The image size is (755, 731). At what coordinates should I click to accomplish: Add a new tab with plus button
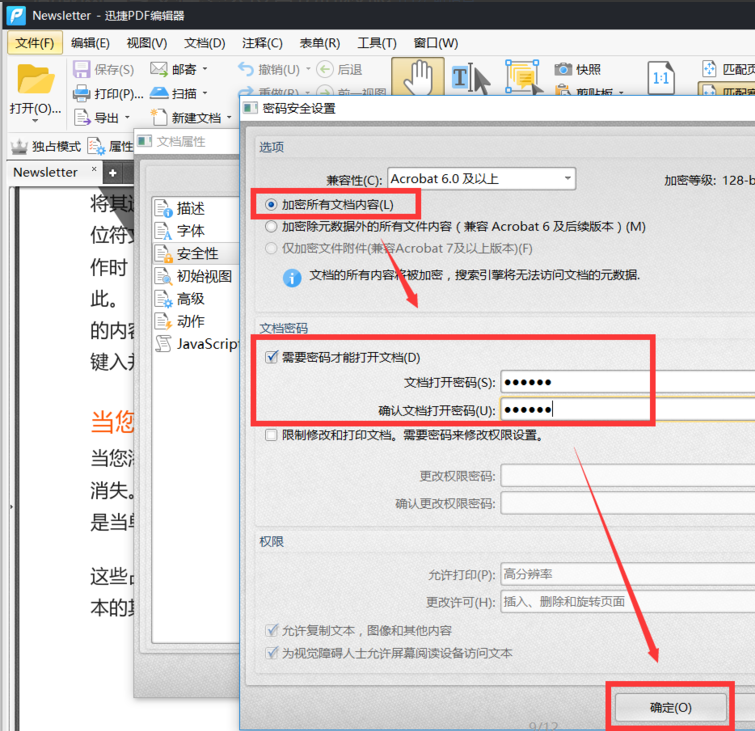coord(112,173)
